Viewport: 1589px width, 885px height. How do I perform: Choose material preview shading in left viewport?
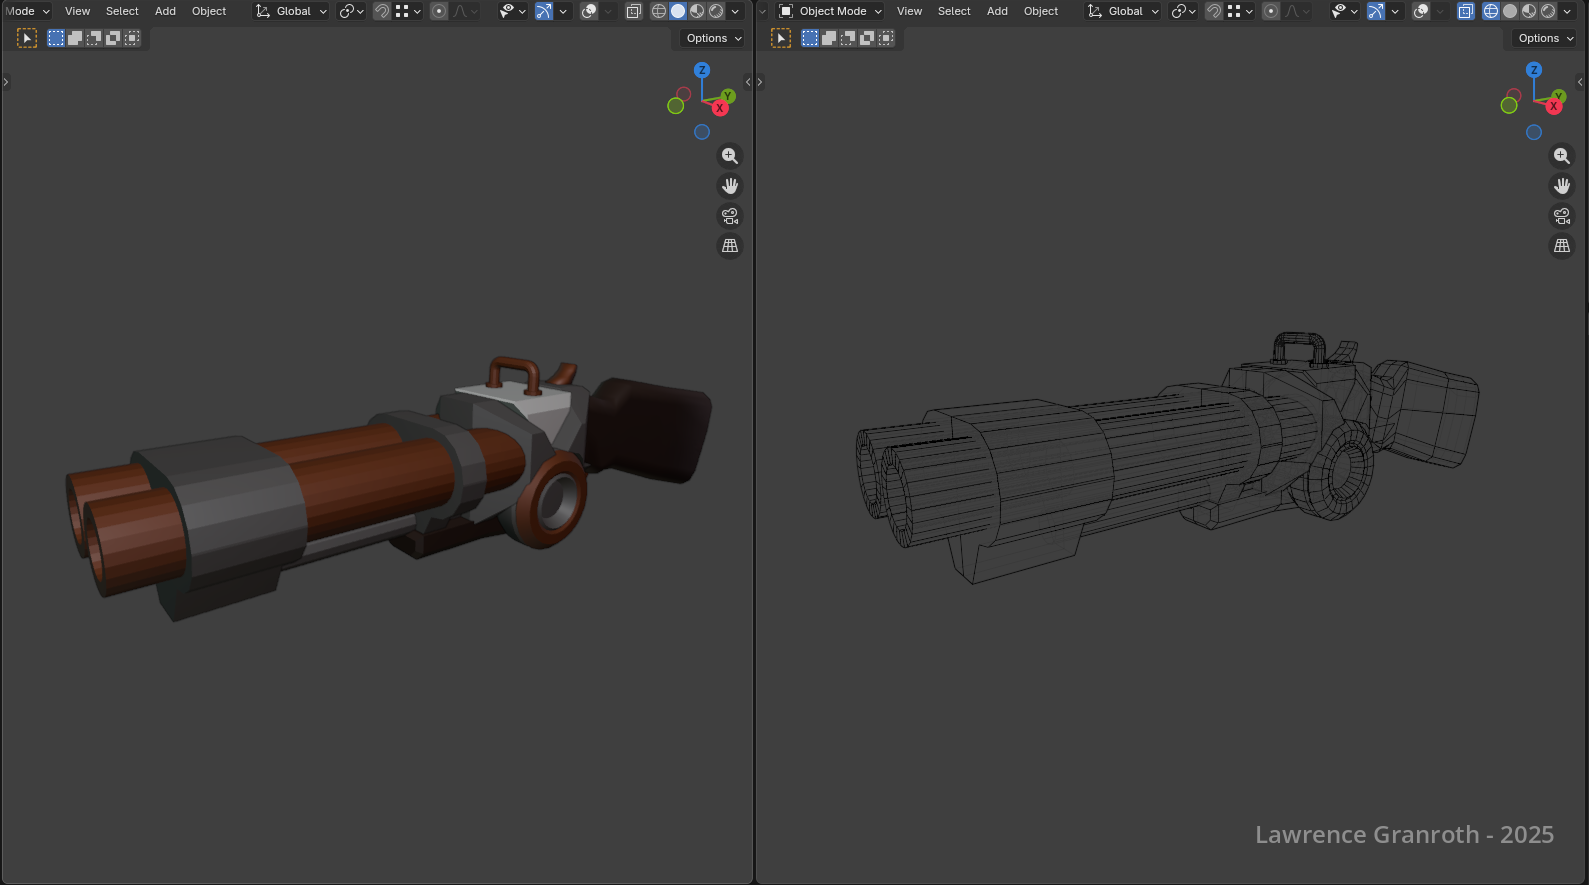[x=697, y=11]
